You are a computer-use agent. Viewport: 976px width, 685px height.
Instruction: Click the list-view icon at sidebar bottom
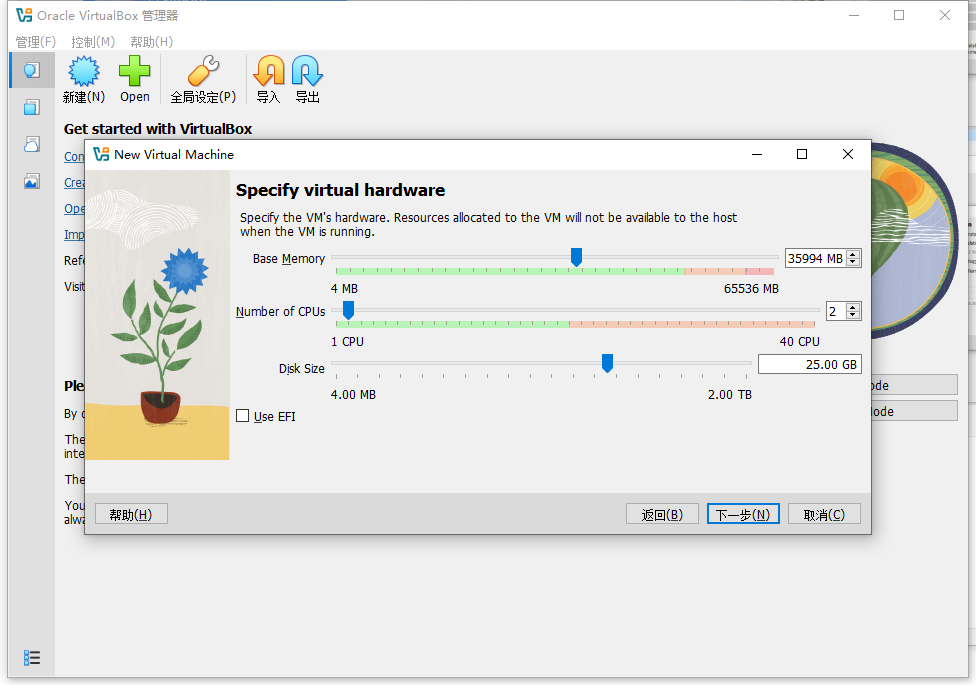tap(32, 657)
